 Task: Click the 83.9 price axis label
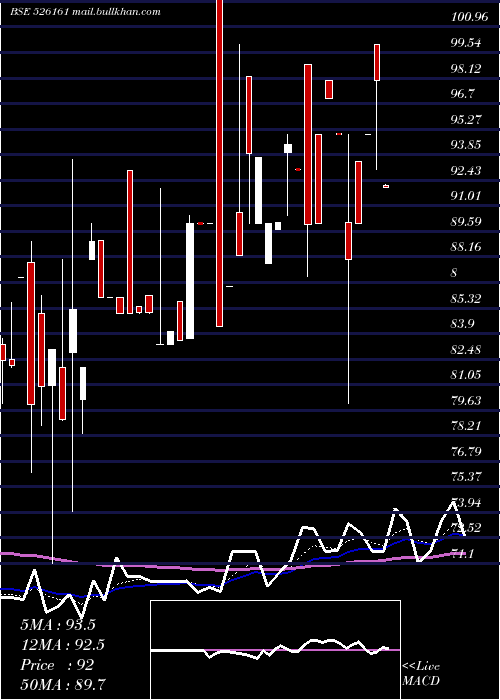pyautogui.click(x=462, y=324)
